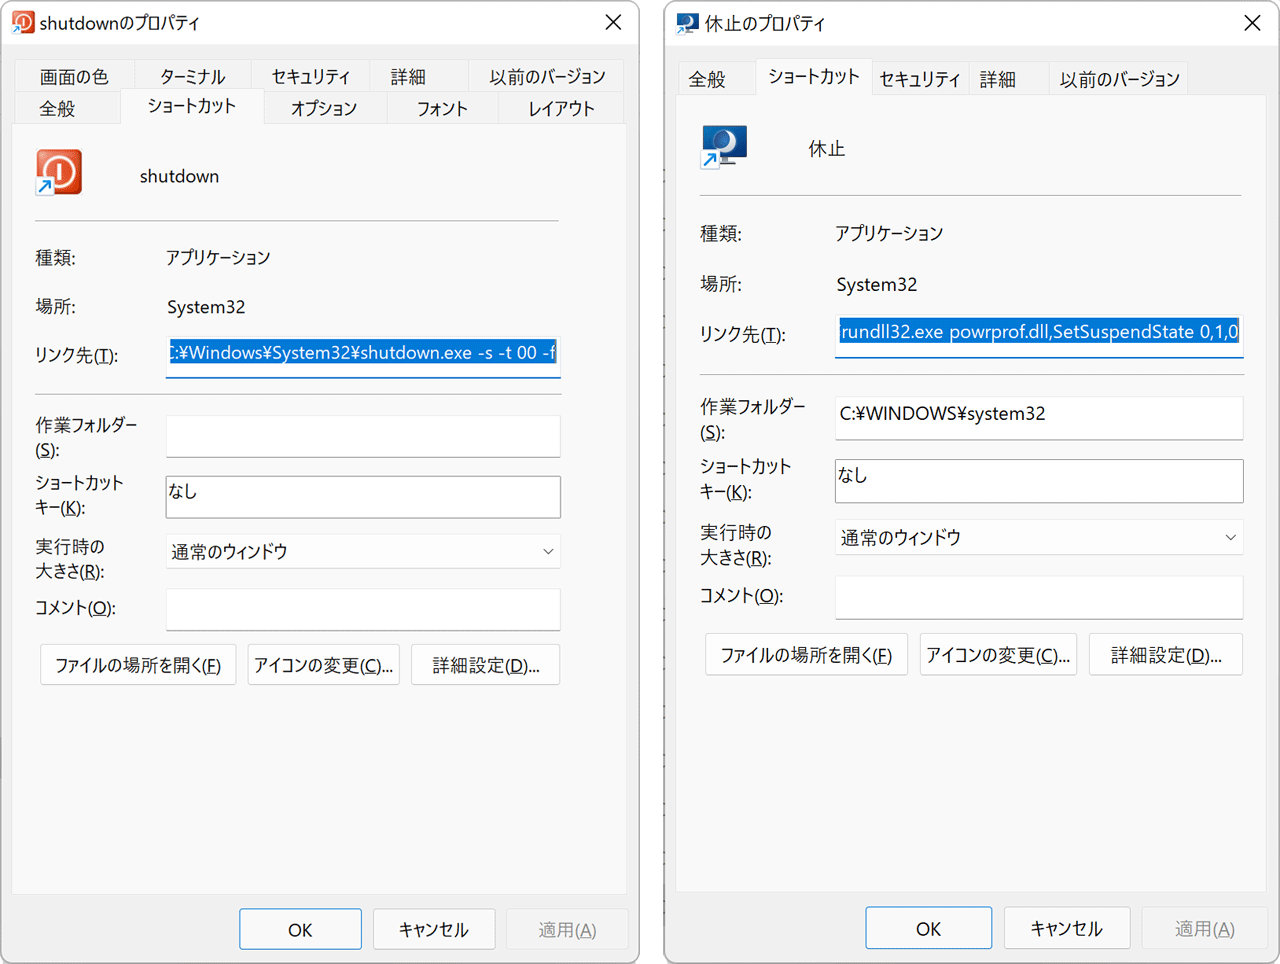Open フォント tab in shutdown properties

coord(442,108)
